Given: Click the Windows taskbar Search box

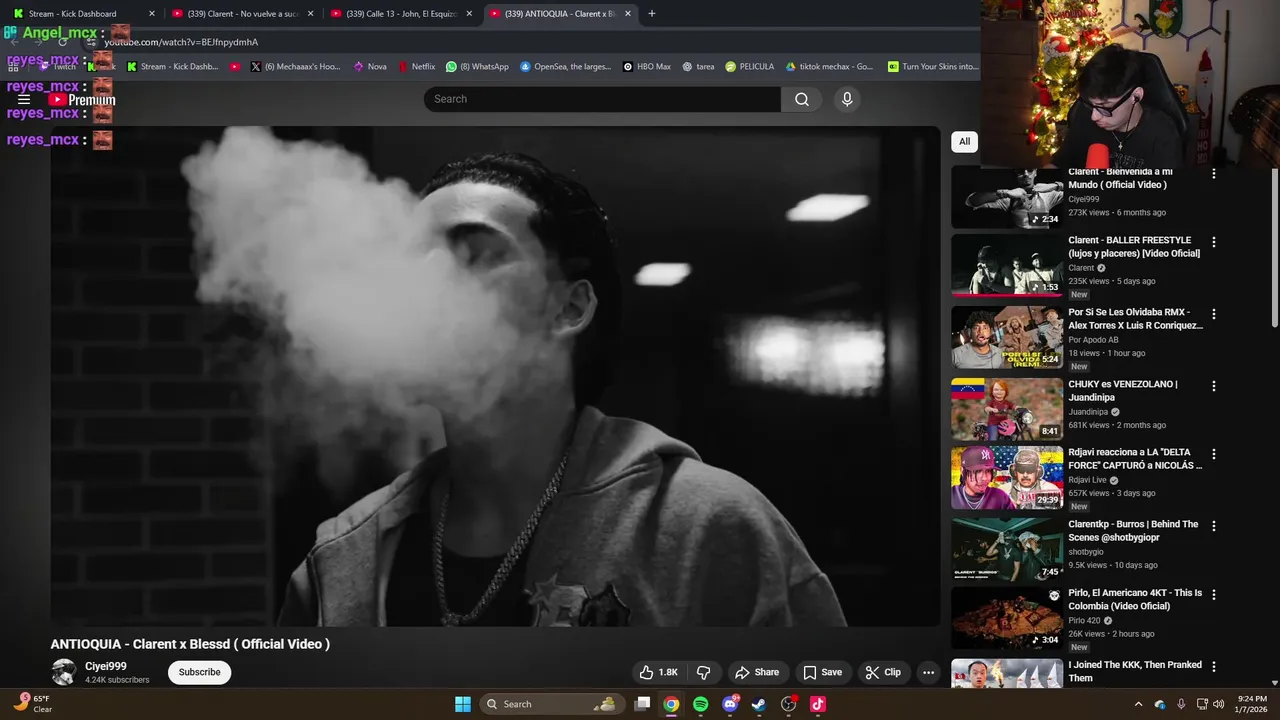Looking at the screenshot, I should point(550,704).
